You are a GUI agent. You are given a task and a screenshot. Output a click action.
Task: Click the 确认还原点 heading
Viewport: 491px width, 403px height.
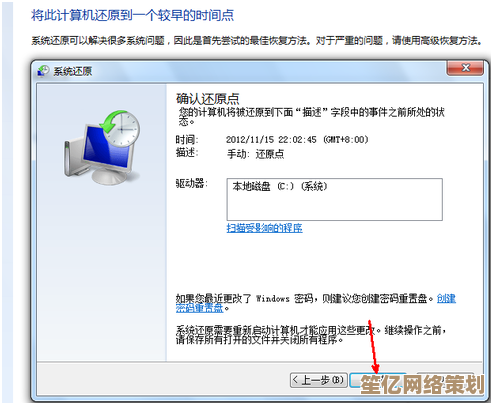pyautogui.click(x=207, y=99)
